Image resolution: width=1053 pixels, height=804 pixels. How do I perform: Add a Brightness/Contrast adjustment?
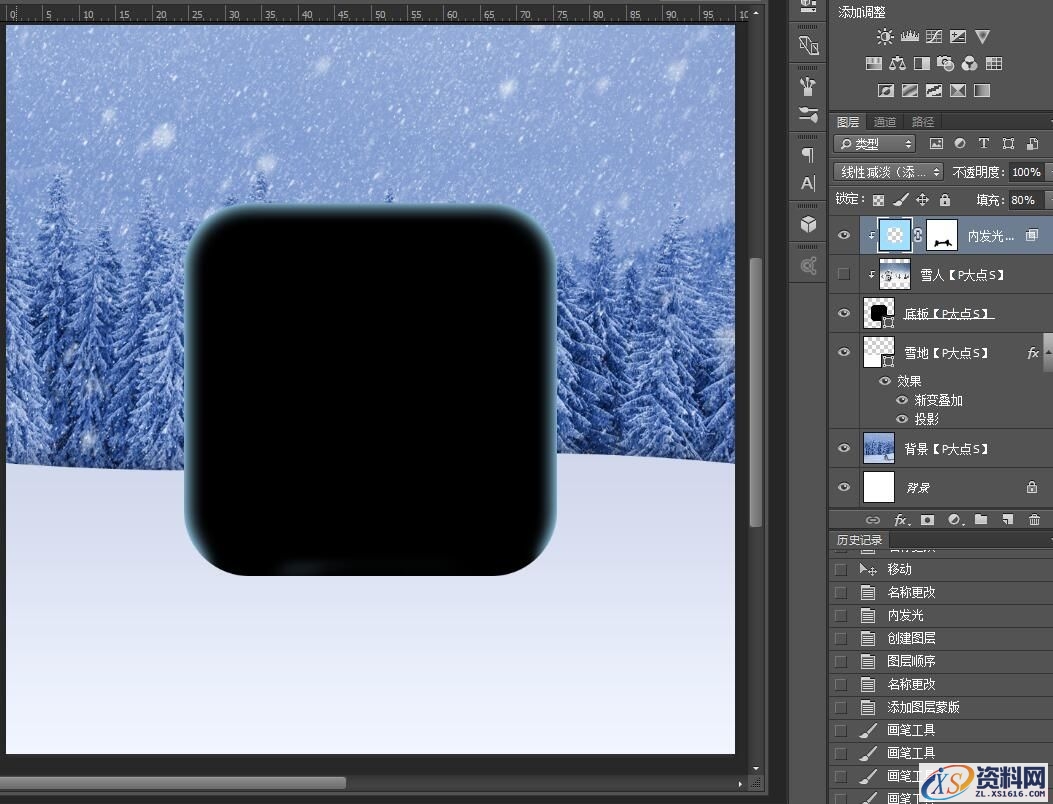[885, 37]
